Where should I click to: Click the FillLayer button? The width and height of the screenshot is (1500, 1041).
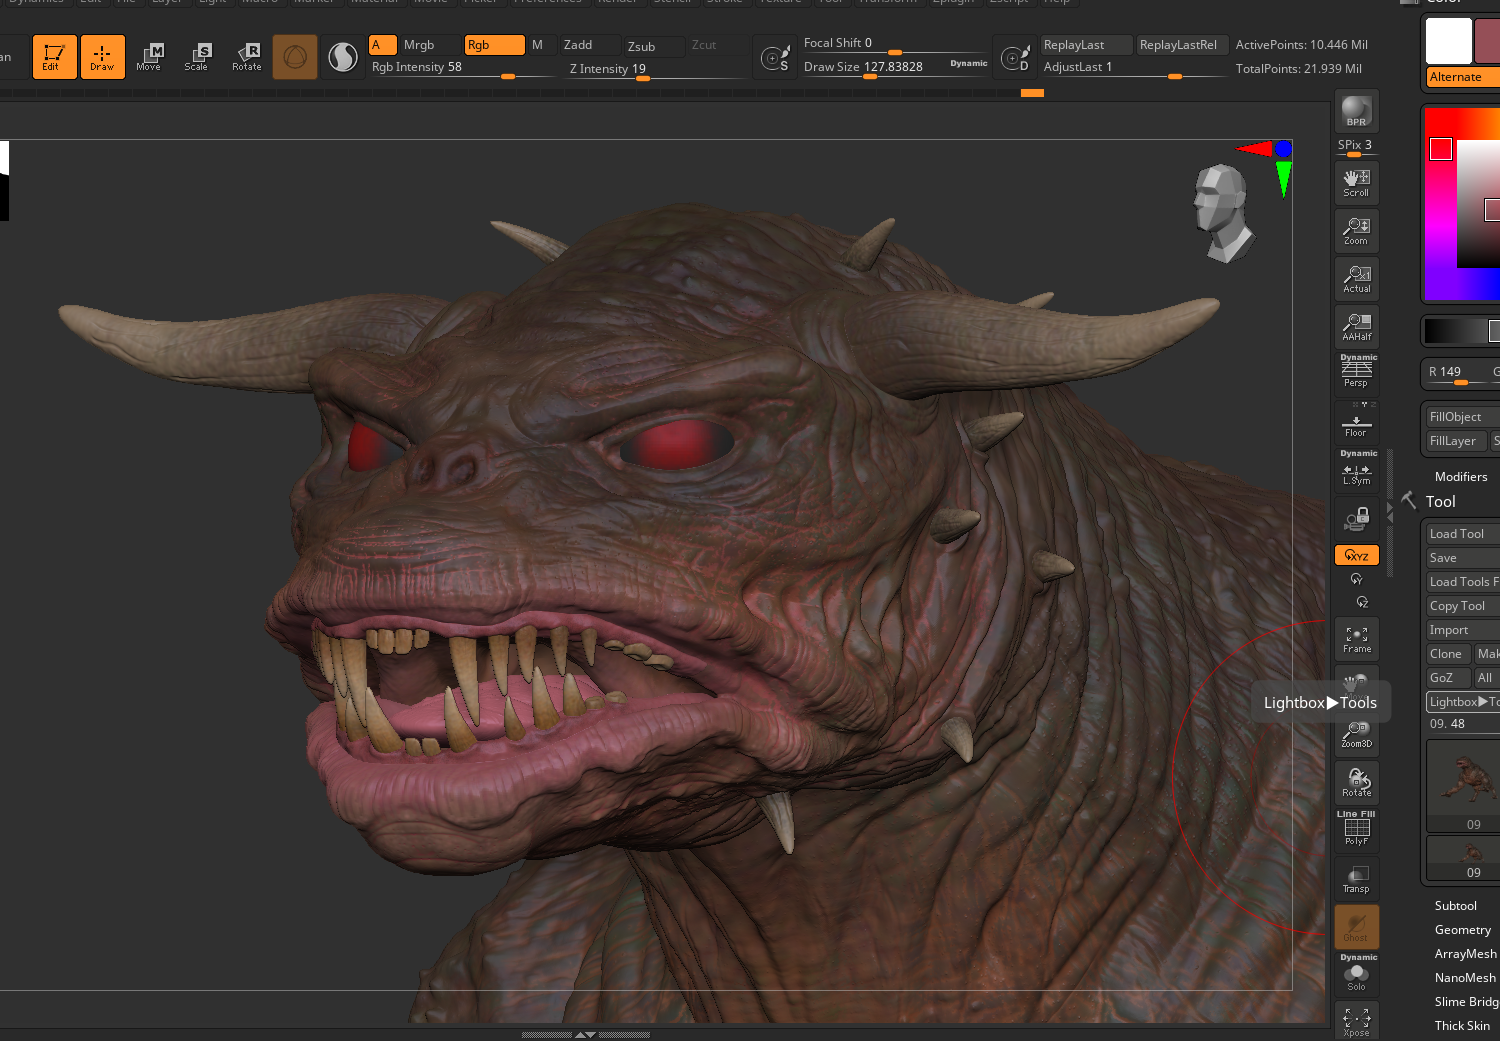(1455, 441)
